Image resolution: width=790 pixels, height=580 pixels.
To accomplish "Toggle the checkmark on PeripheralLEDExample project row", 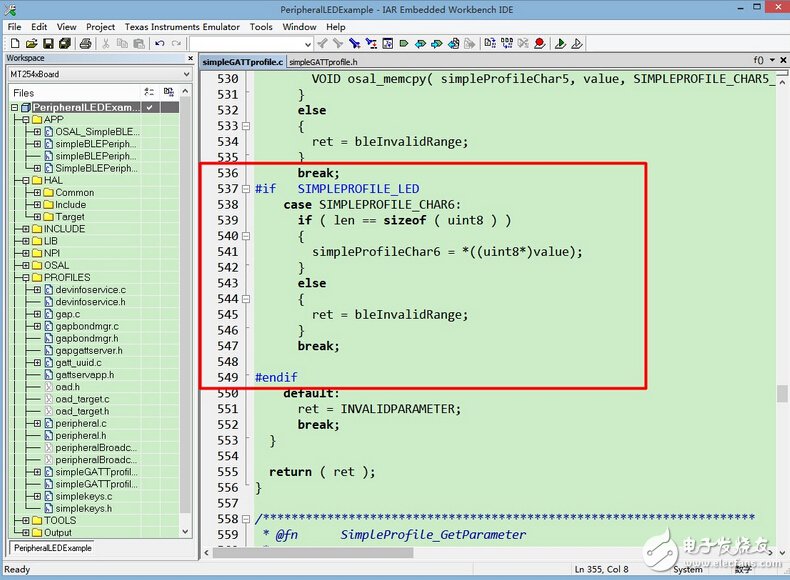I will click(149, 107).
